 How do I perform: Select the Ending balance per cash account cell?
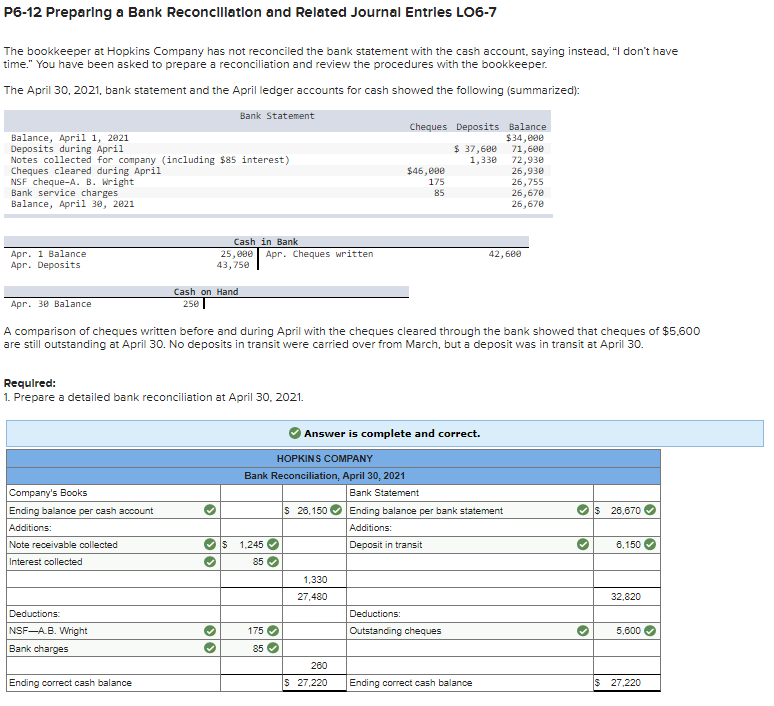click(x=114, y=510)
